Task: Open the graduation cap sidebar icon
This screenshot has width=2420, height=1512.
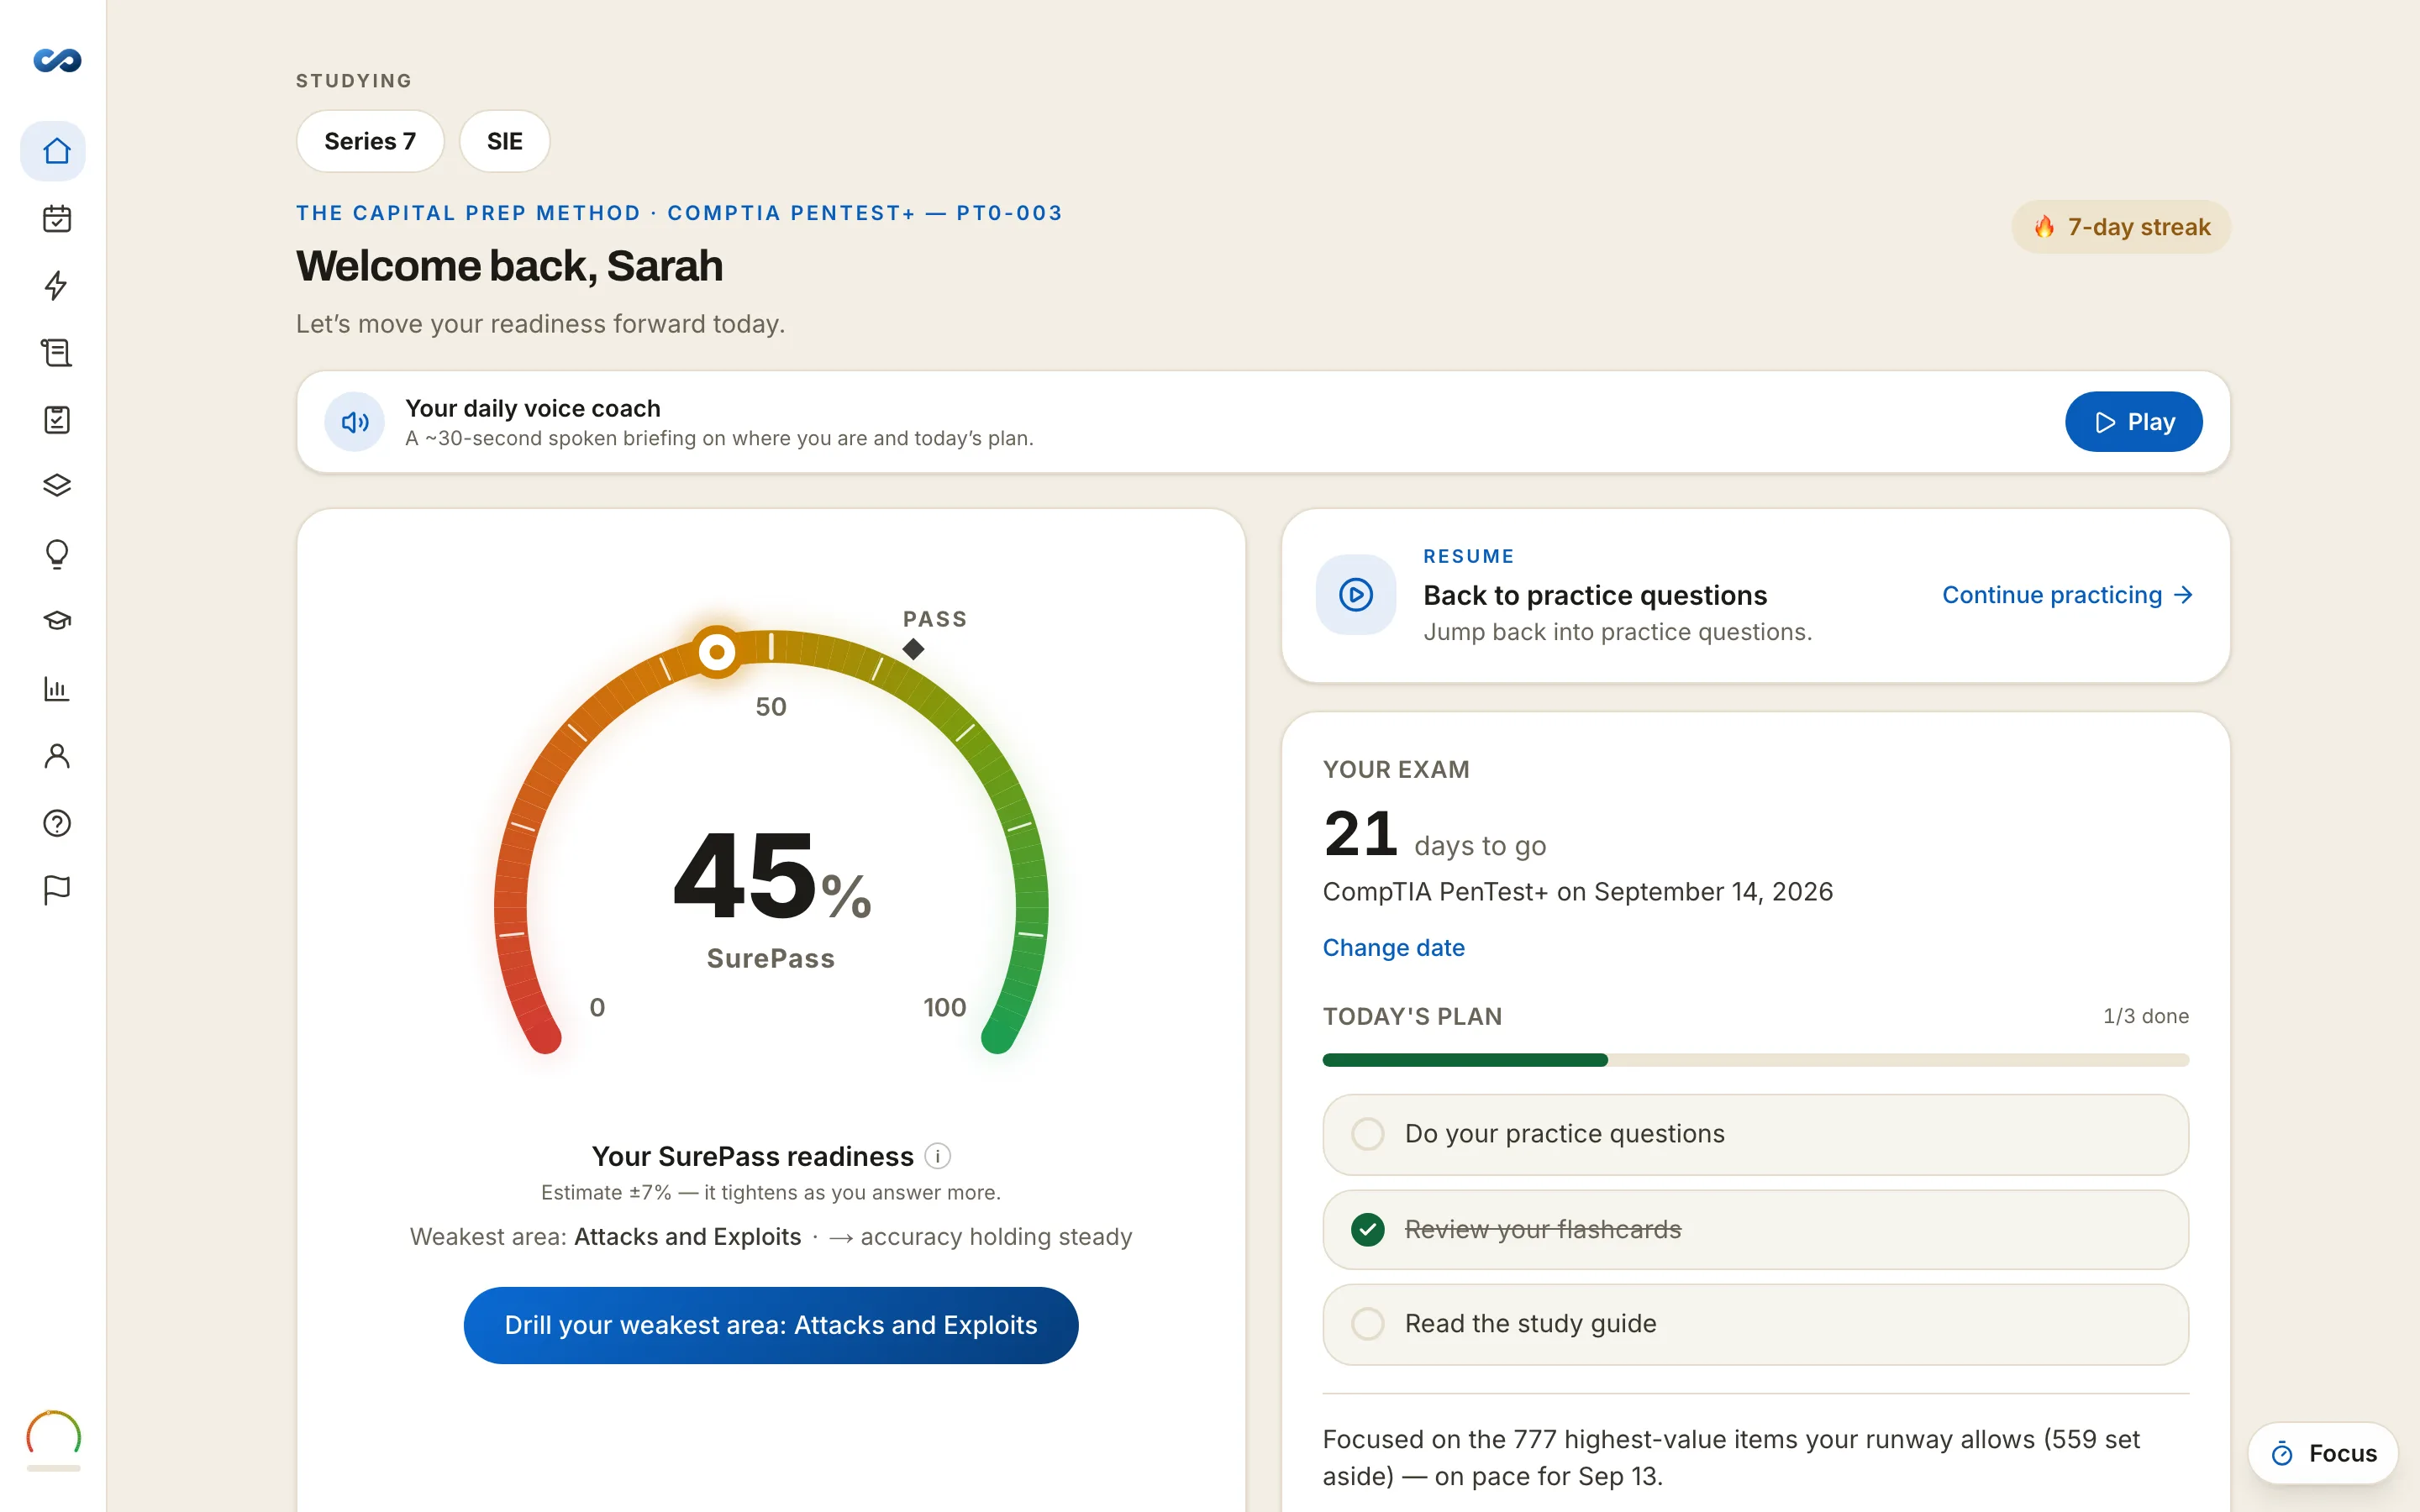Action: tap(56, 621)
